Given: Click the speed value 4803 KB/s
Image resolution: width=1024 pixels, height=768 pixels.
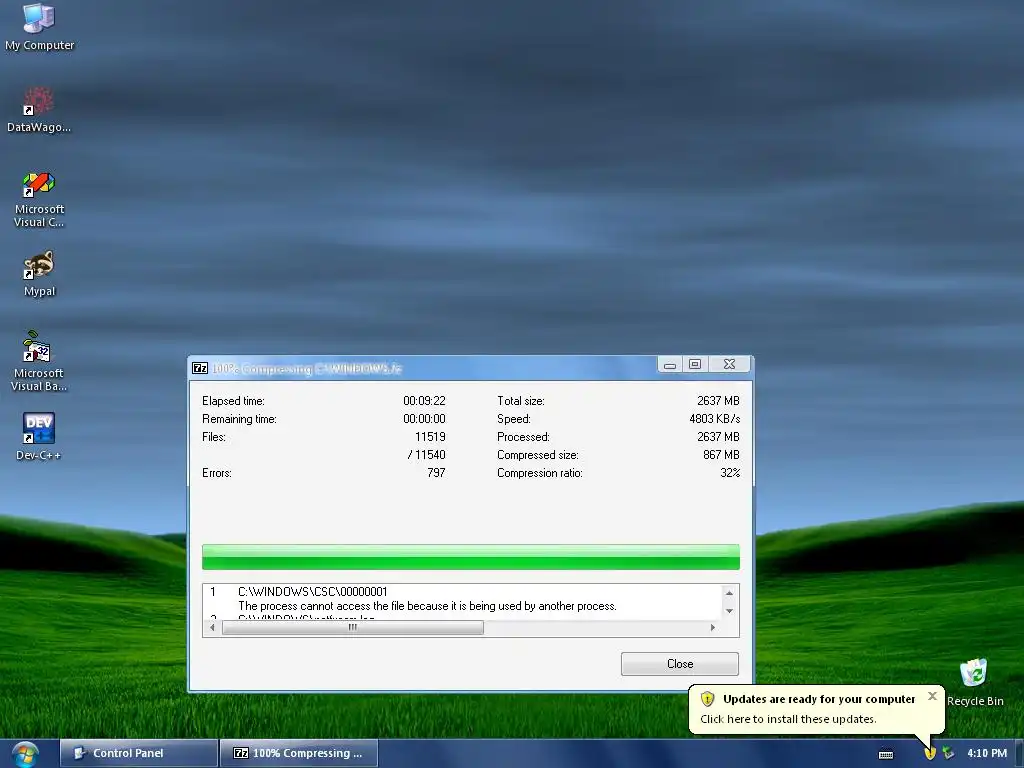Looking at the screenshot, I should click(714, 419).
